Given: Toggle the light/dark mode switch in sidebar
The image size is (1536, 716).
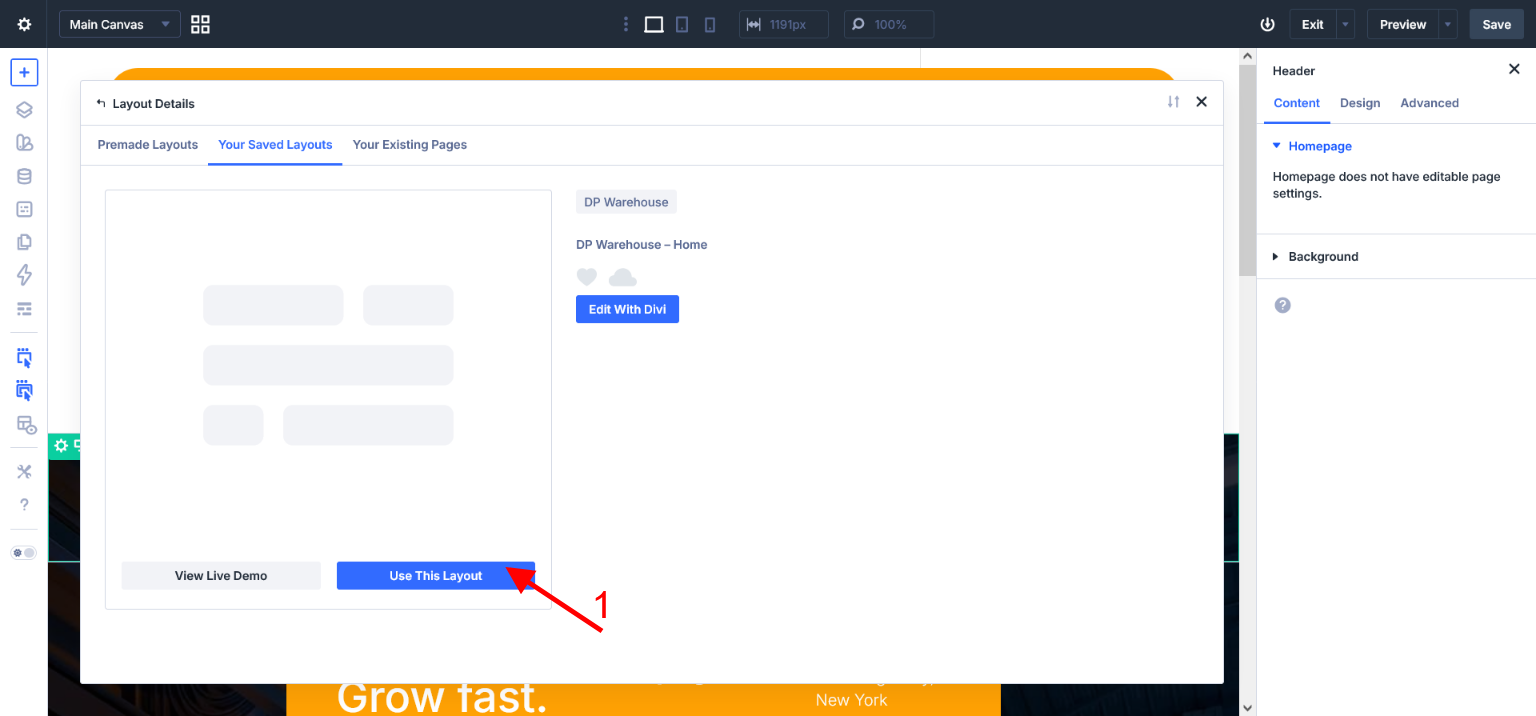Looking at the screenshot, I should point(24,552).
